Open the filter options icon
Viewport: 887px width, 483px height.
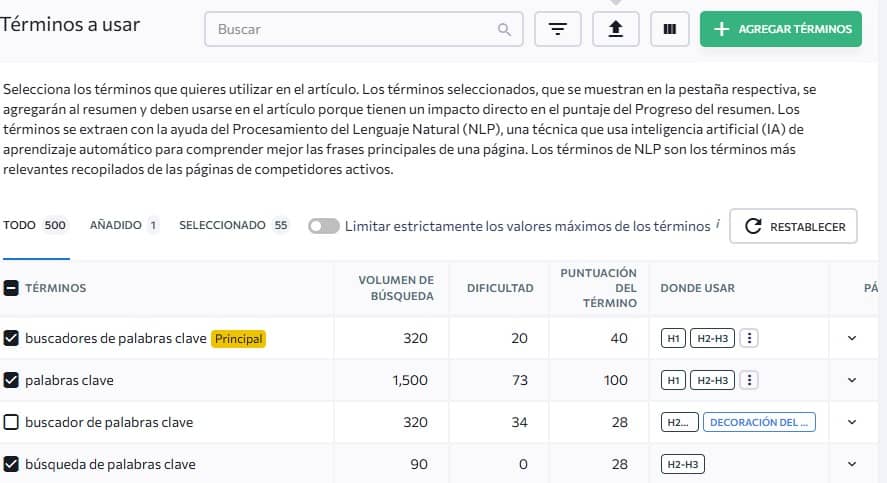tap(558, 29)
